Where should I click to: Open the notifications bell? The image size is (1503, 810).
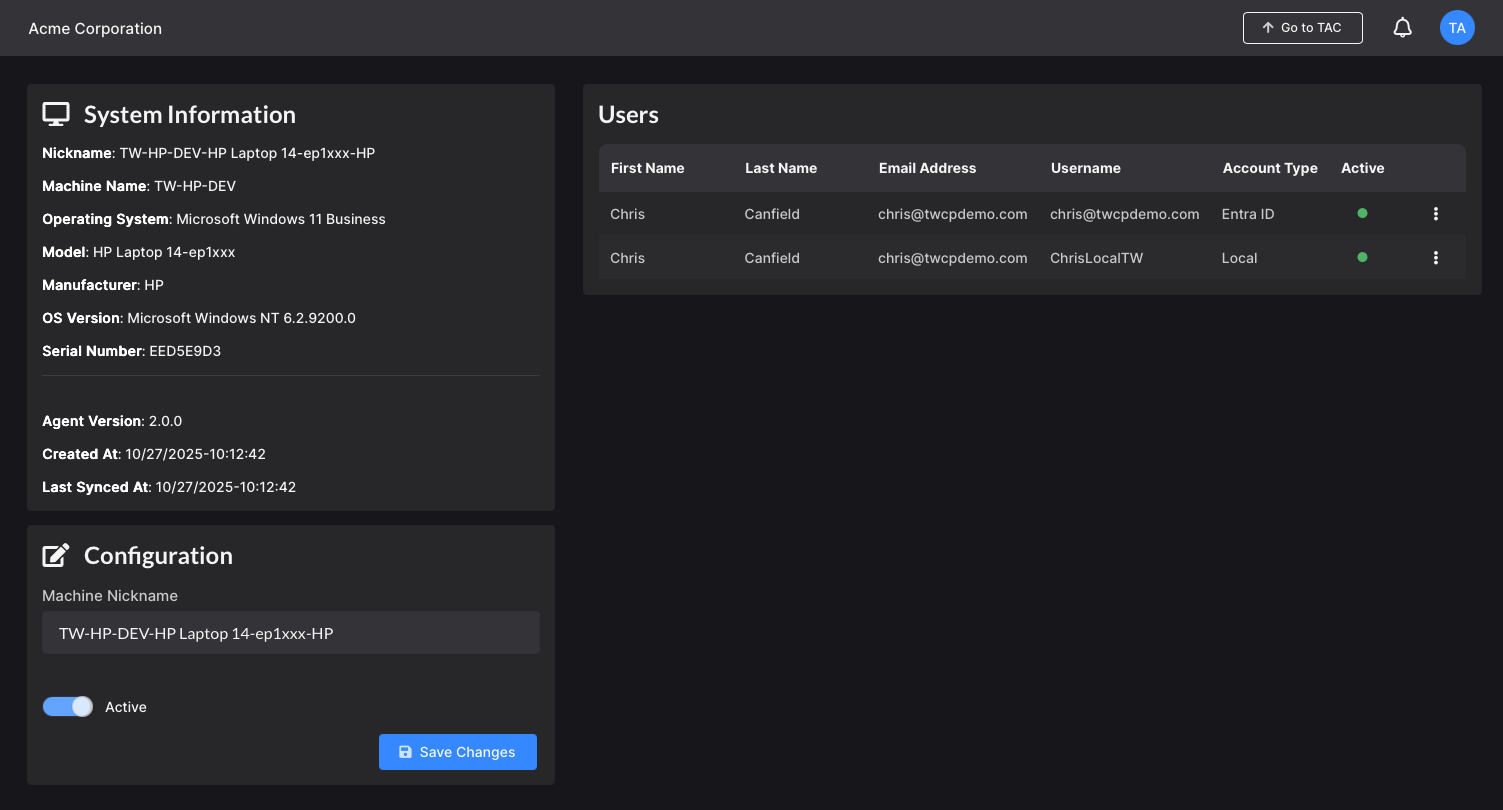click(1403, 28)
